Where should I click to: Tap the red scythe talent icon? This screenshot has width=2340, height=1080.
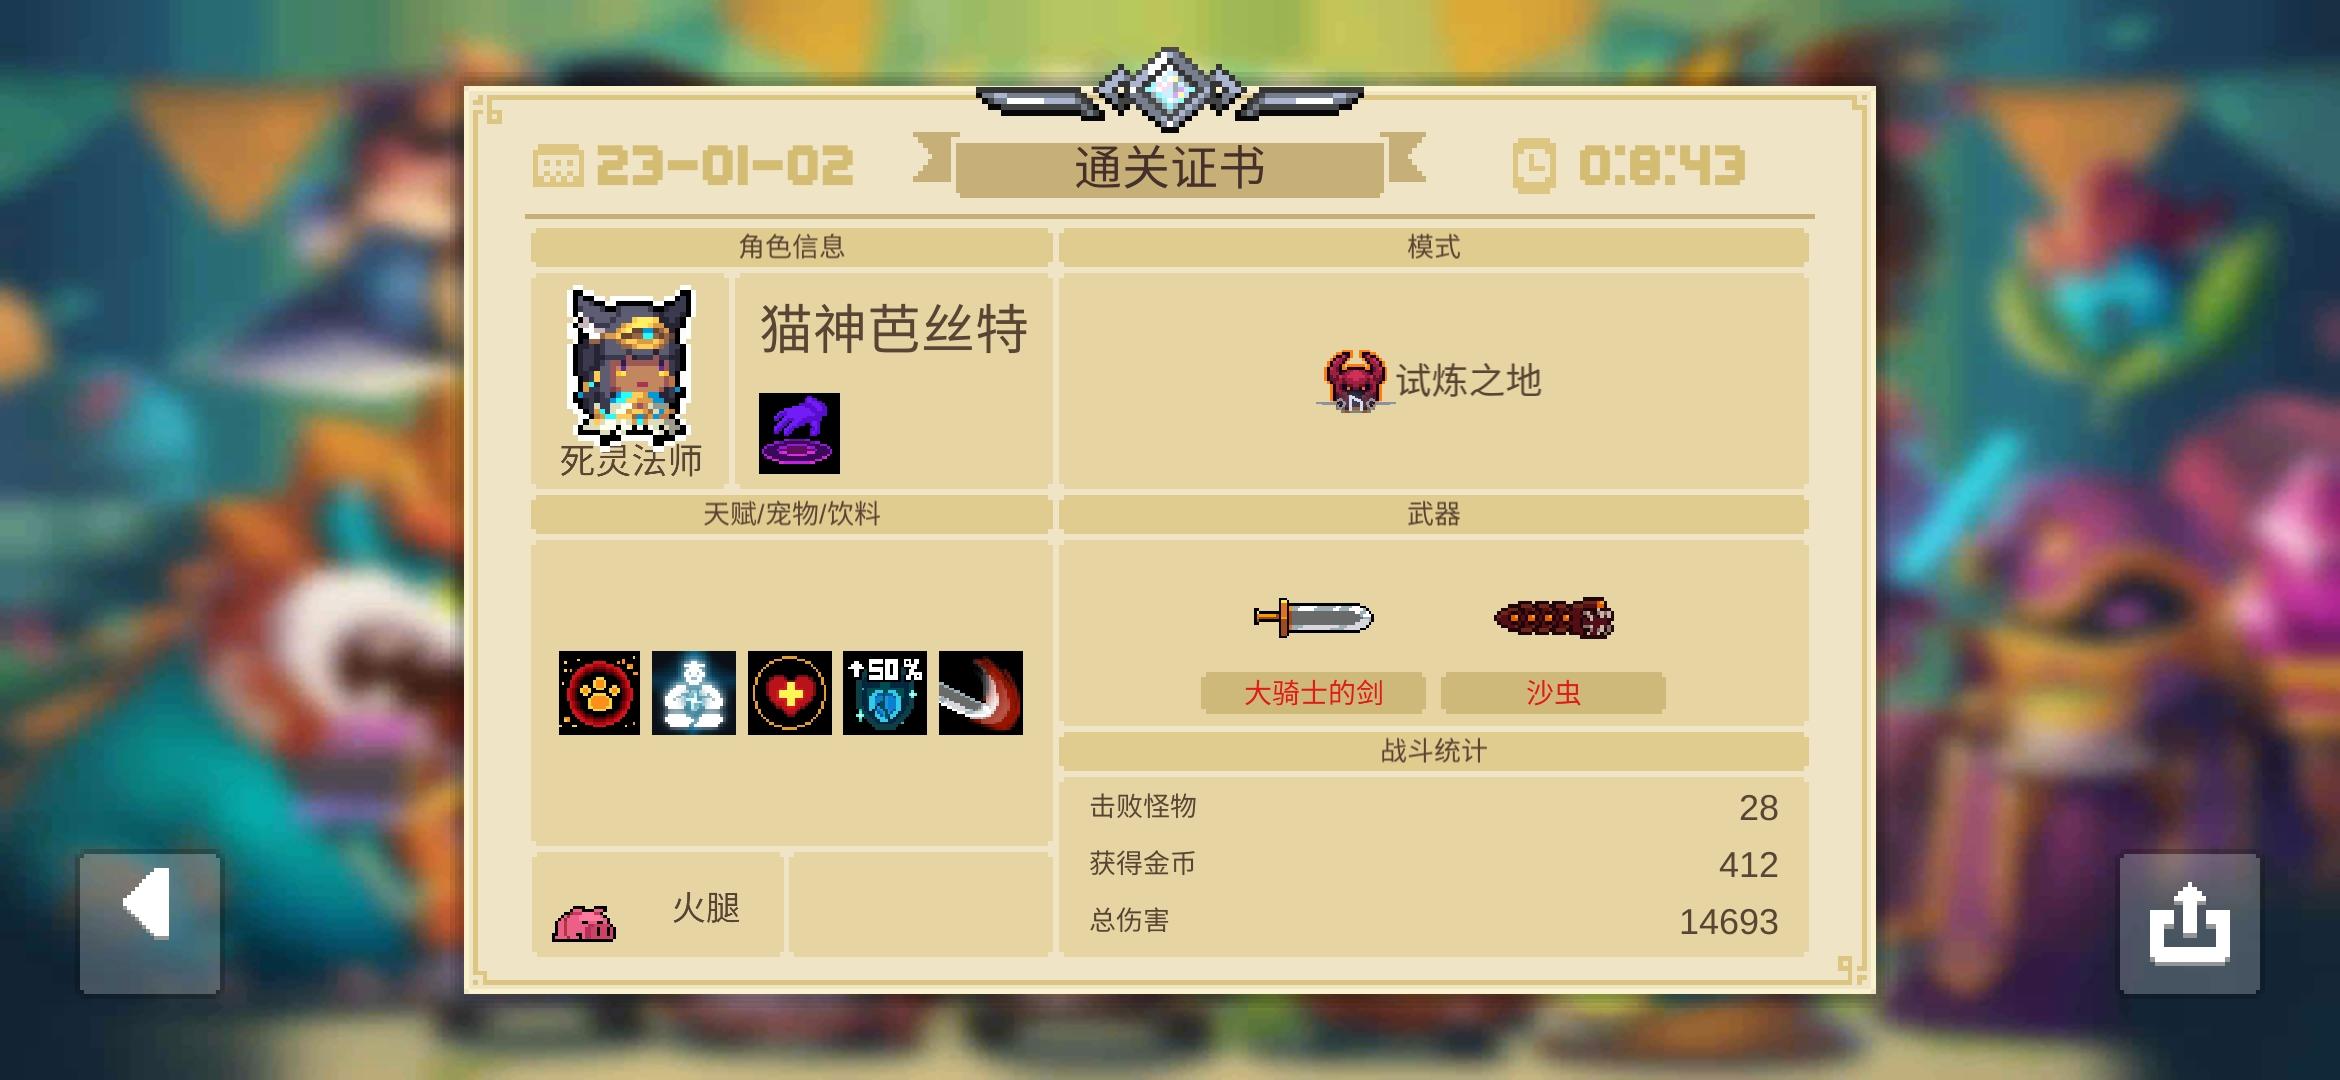(x=981, y=693)
